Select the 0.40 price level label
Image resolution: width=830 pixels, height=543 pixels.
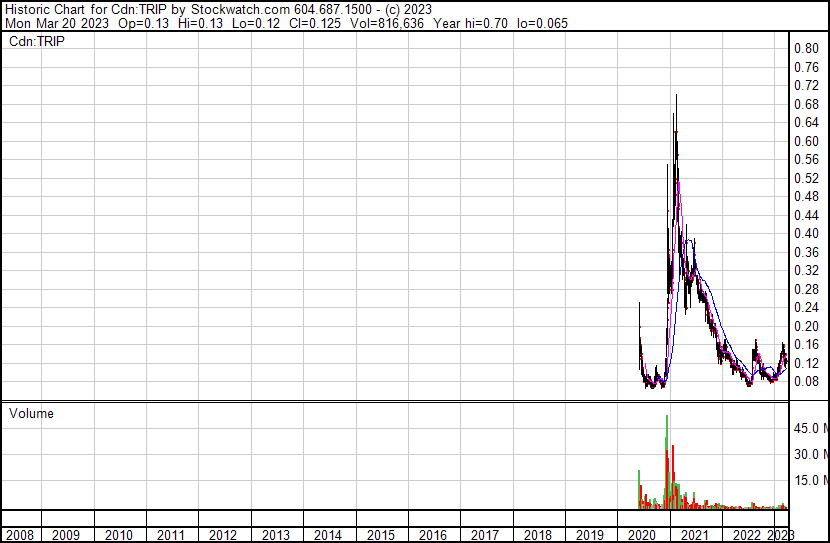click(806, 234)
